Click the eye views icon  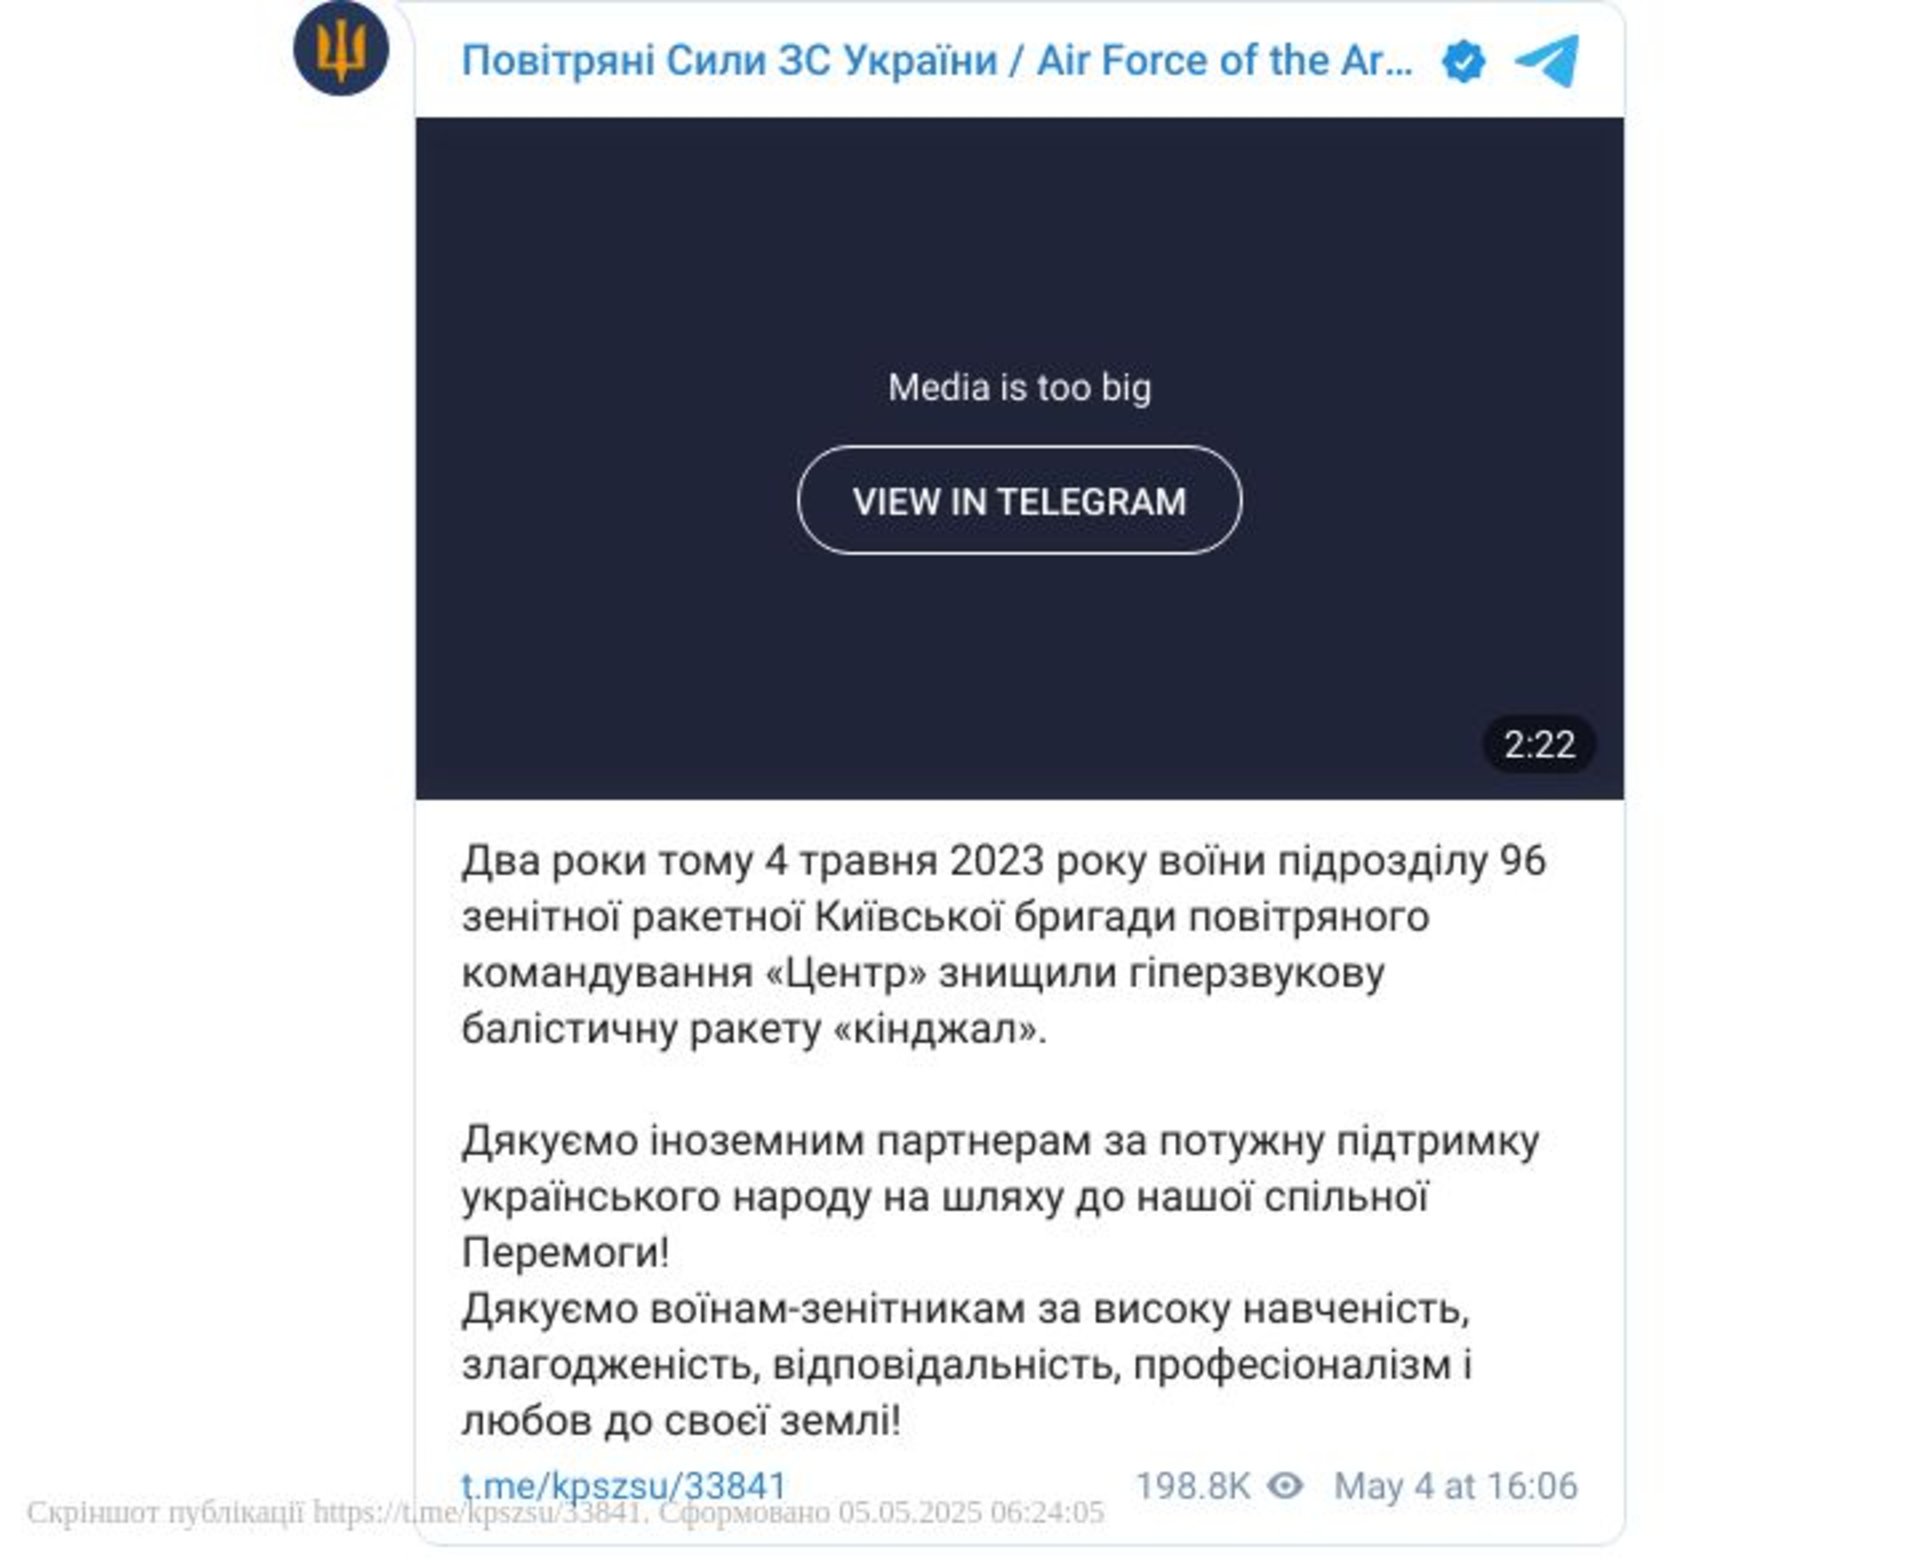pos(1285,1486)
